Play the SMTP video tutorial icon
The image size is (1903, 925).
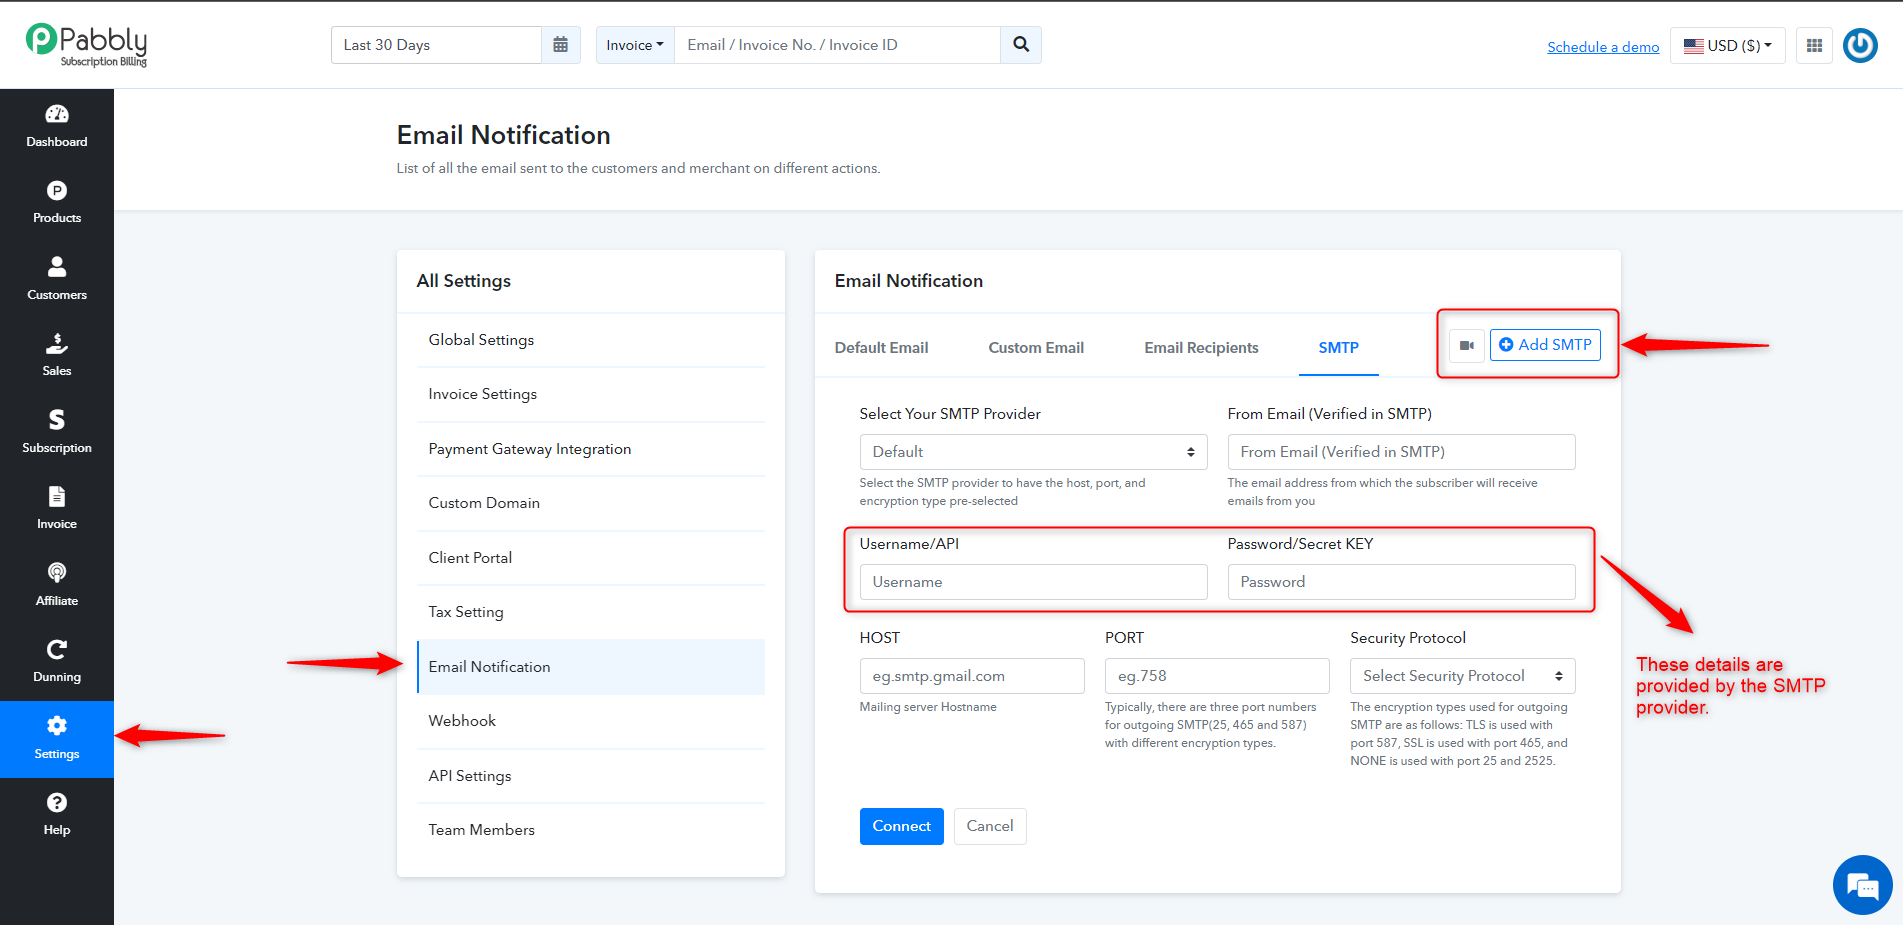point(1467,346)
